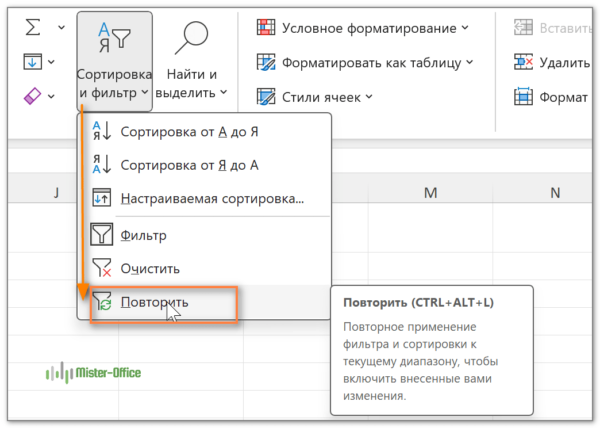
Task: Select Clear filter menu item
Action: click(x=149, y=268)
